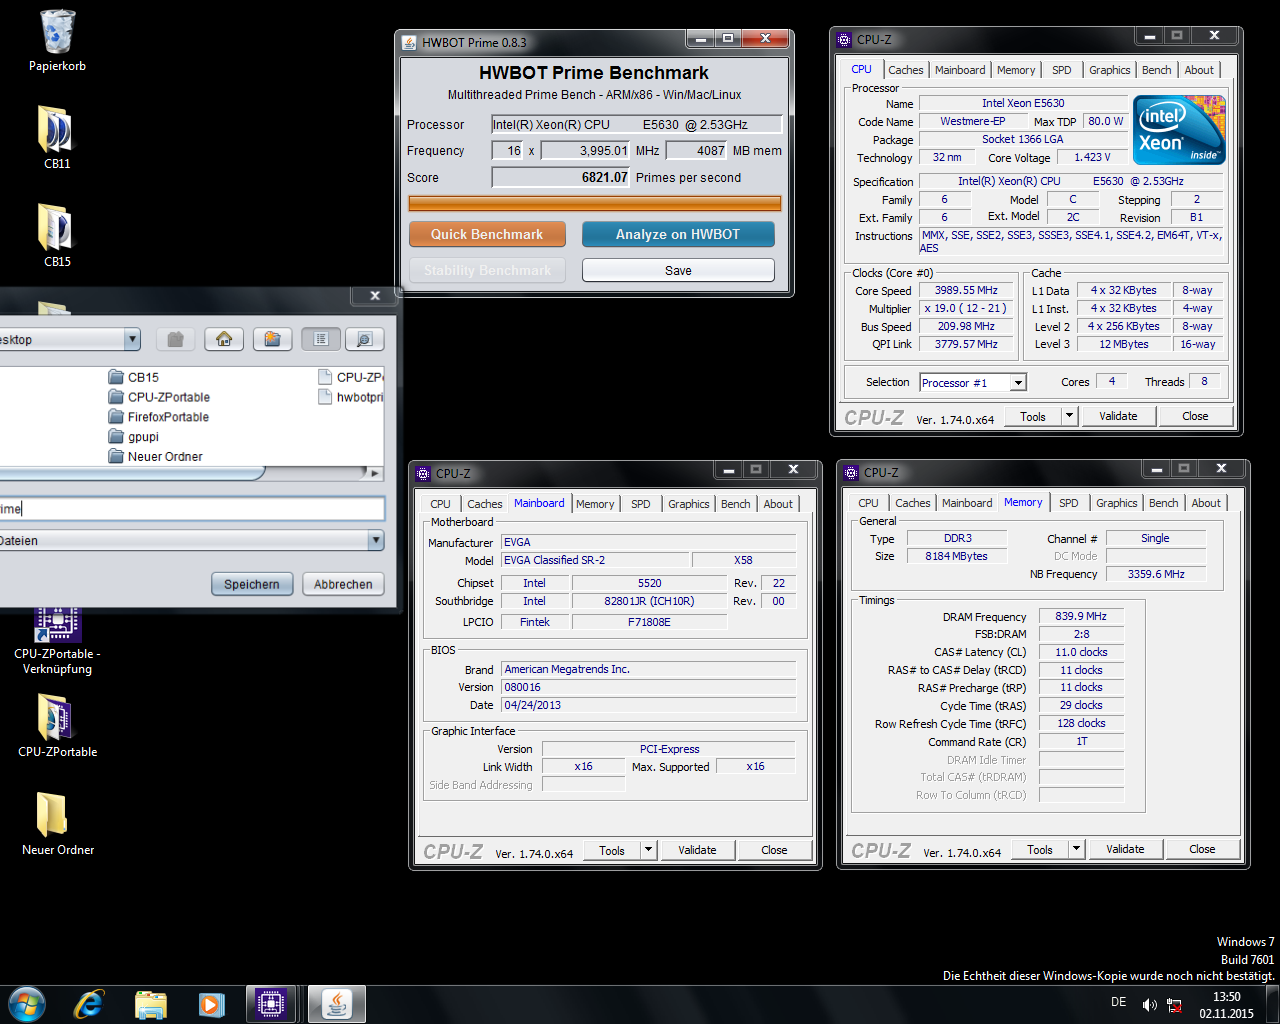Select the gpupi folder in save dialog
This screenshot has width=1280, height=1024.
[134, 437]
